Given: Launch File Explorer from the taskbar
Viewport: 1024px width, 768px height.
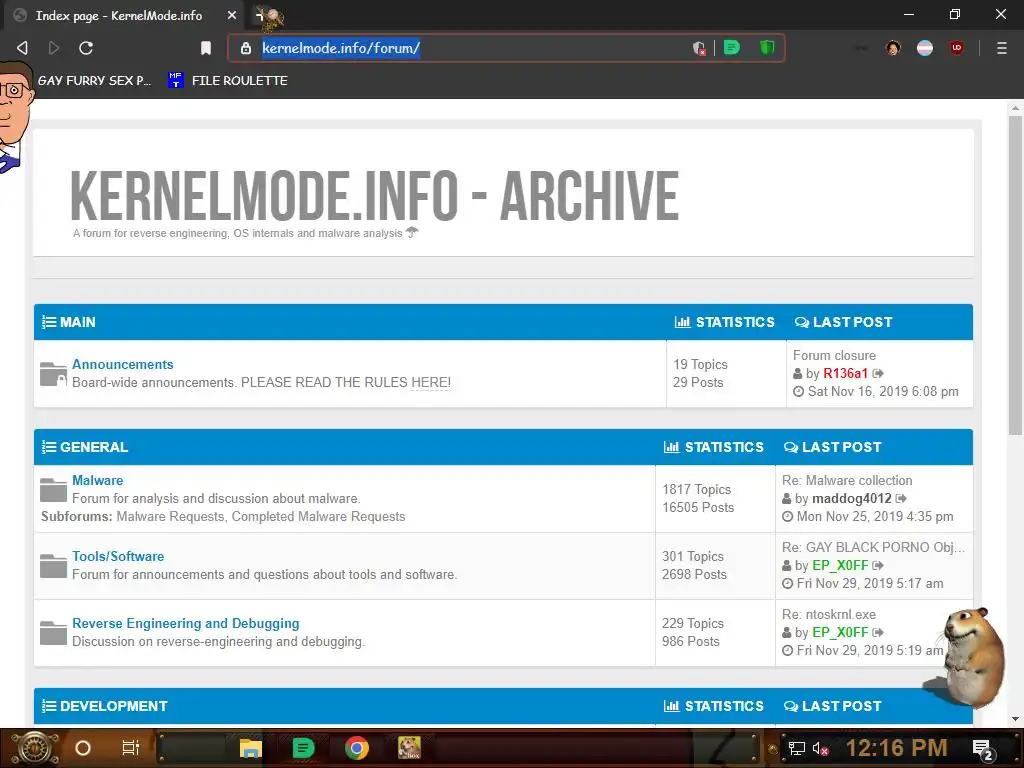Looking at the screenshot, I should [x=250, y=748].
